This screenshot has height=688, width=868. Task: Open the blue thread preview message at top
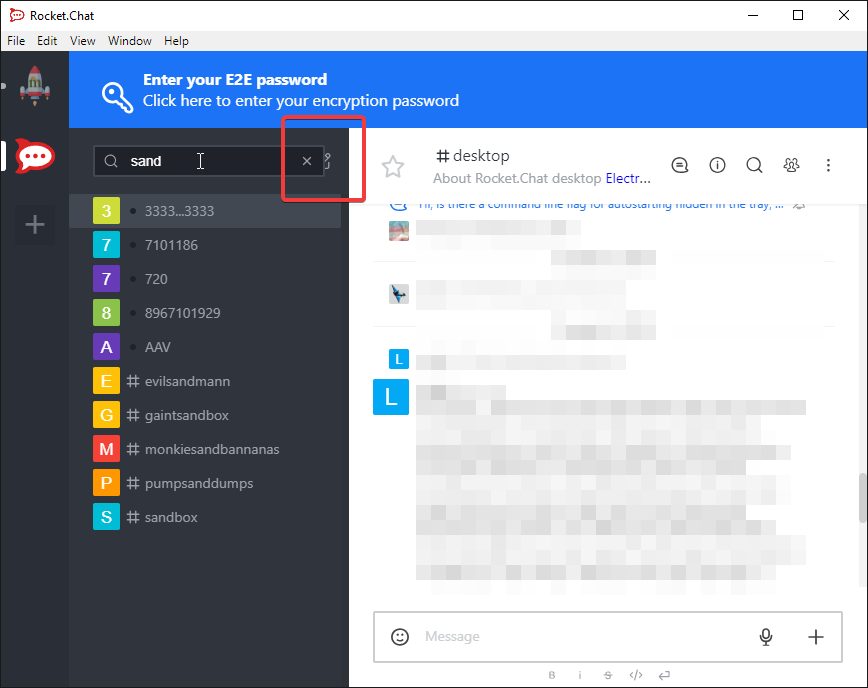[x=601, y=206]
